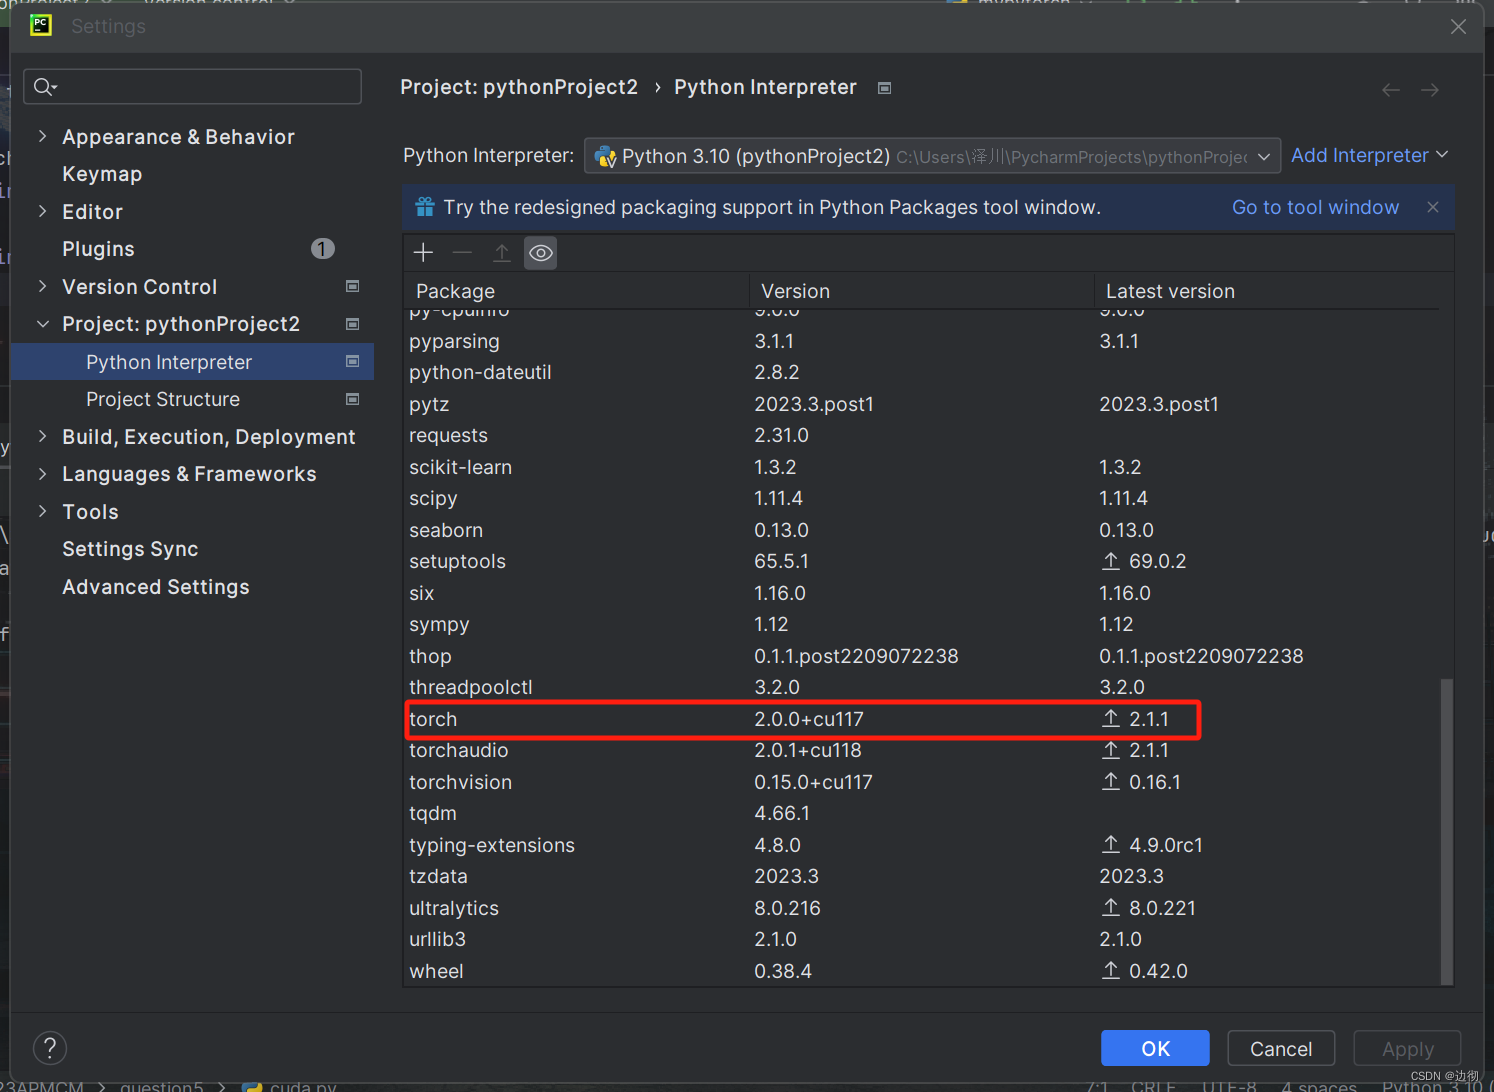The image size is (1494, 1092).
Task: Expand Appearance & Behavior settings
Action: tap(42, 136)
